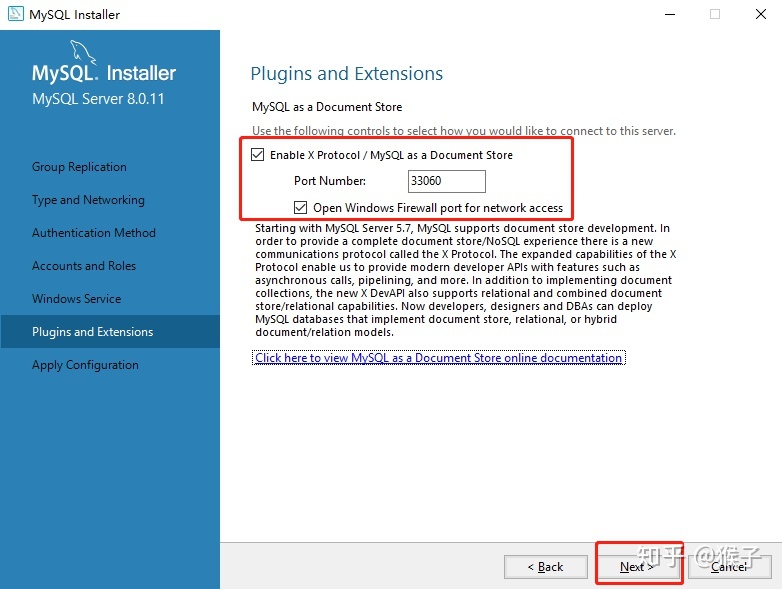Go to Type and Networking step
Screen dimensions: 782x589
click(x=88, y=199)
